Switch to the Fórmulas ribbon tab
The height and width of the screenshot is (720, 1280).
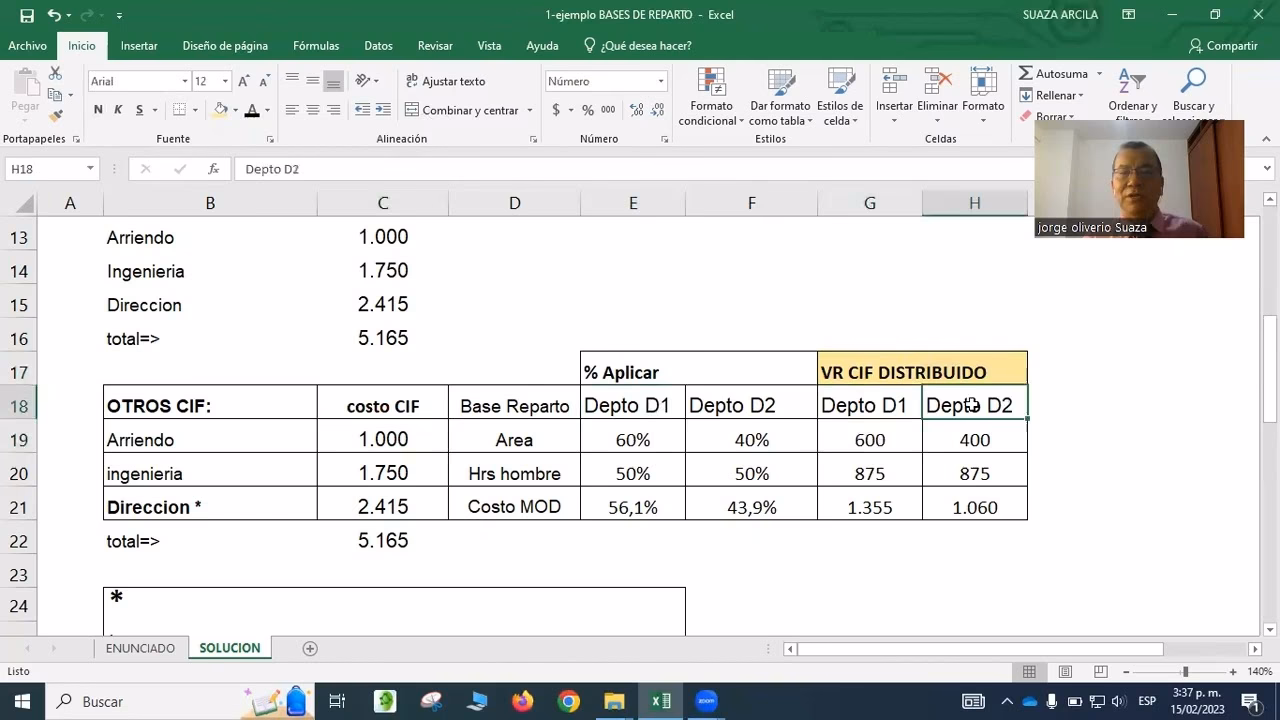point(315,45)
